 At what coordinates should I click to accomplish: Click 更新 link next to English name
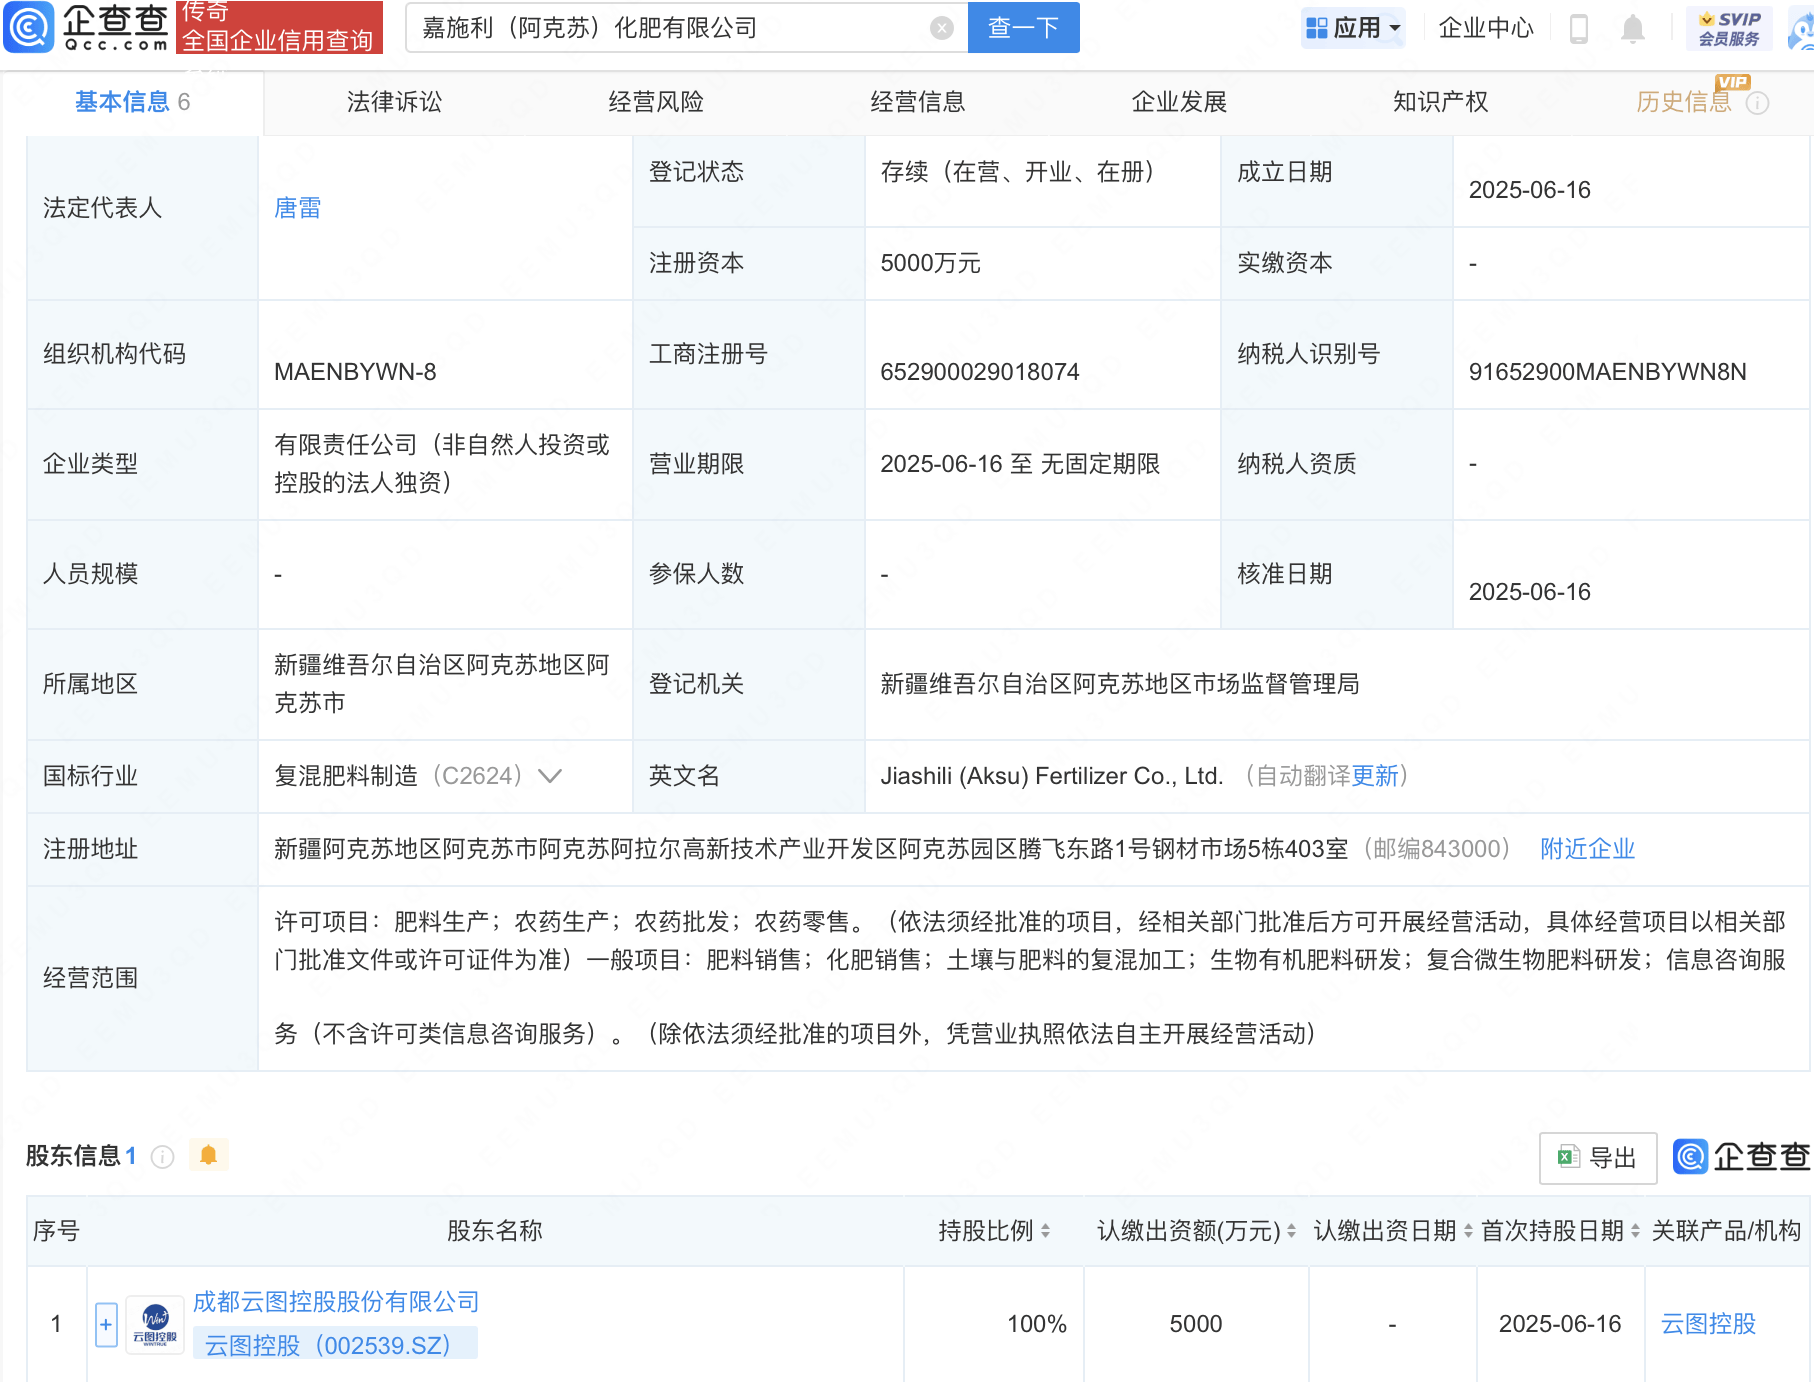[1374, 776]
